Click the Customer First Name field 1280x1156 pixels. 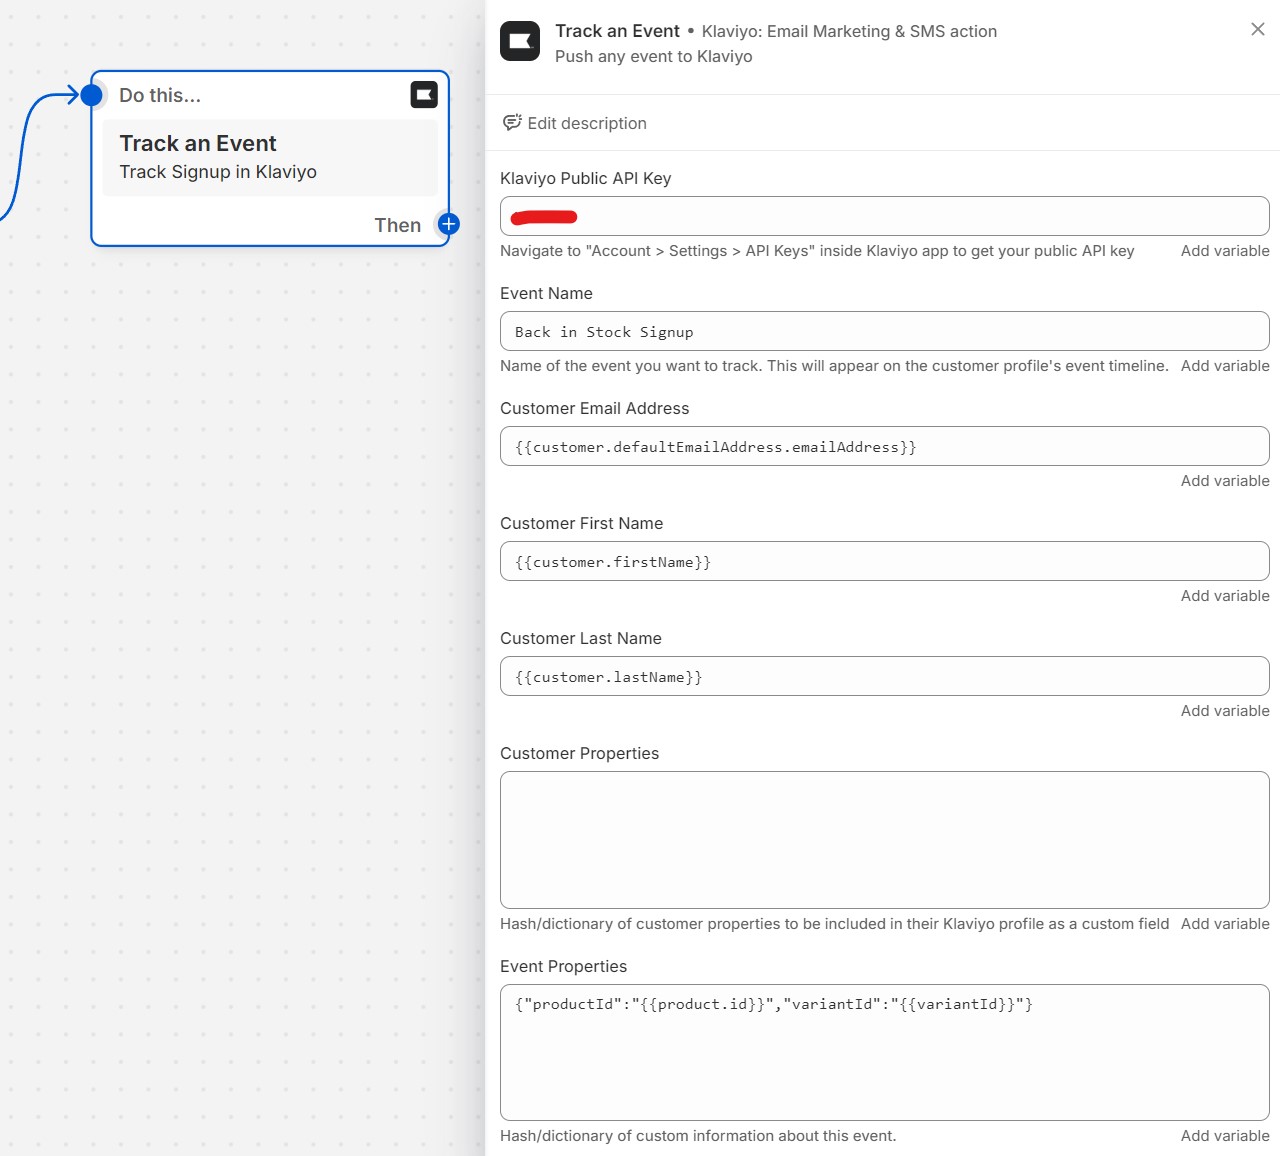coord(885,561)
